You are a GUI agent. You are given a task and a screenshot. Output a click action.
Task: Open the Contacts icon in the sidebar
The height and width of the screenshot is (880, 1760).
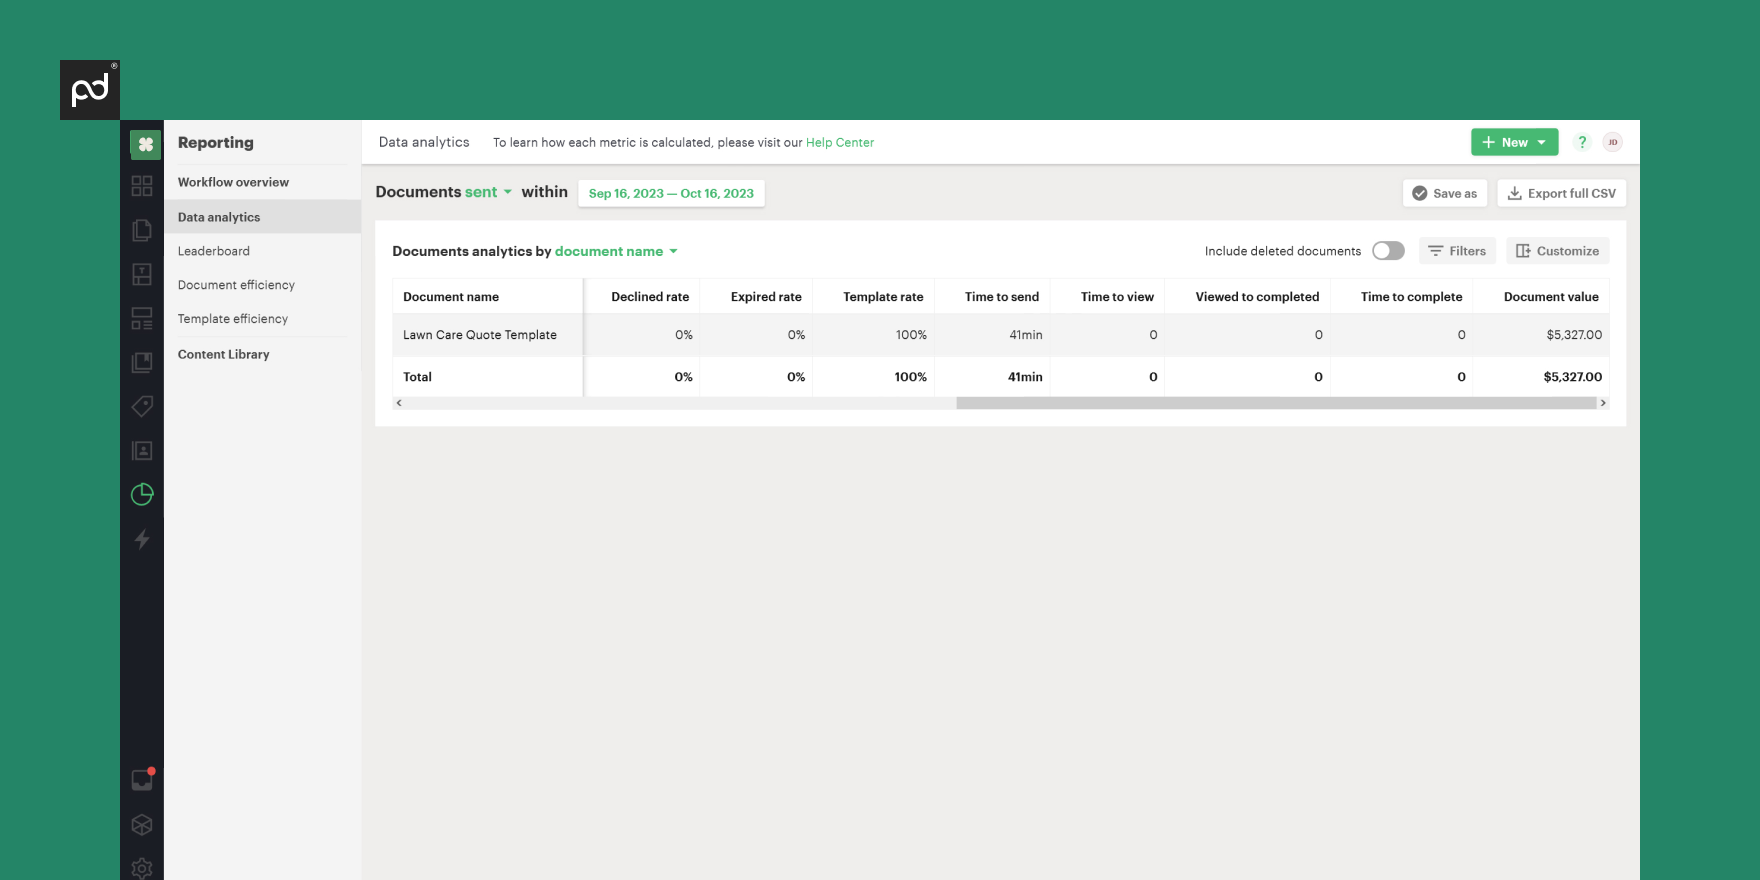[x=142, y=451]
